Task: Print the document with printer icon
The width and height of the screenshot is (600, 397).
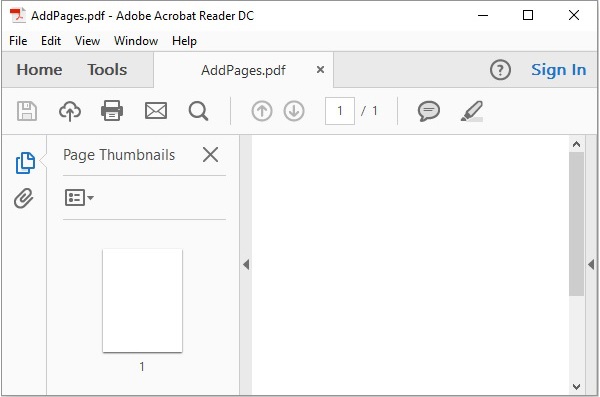Action: tap(112, 111)
